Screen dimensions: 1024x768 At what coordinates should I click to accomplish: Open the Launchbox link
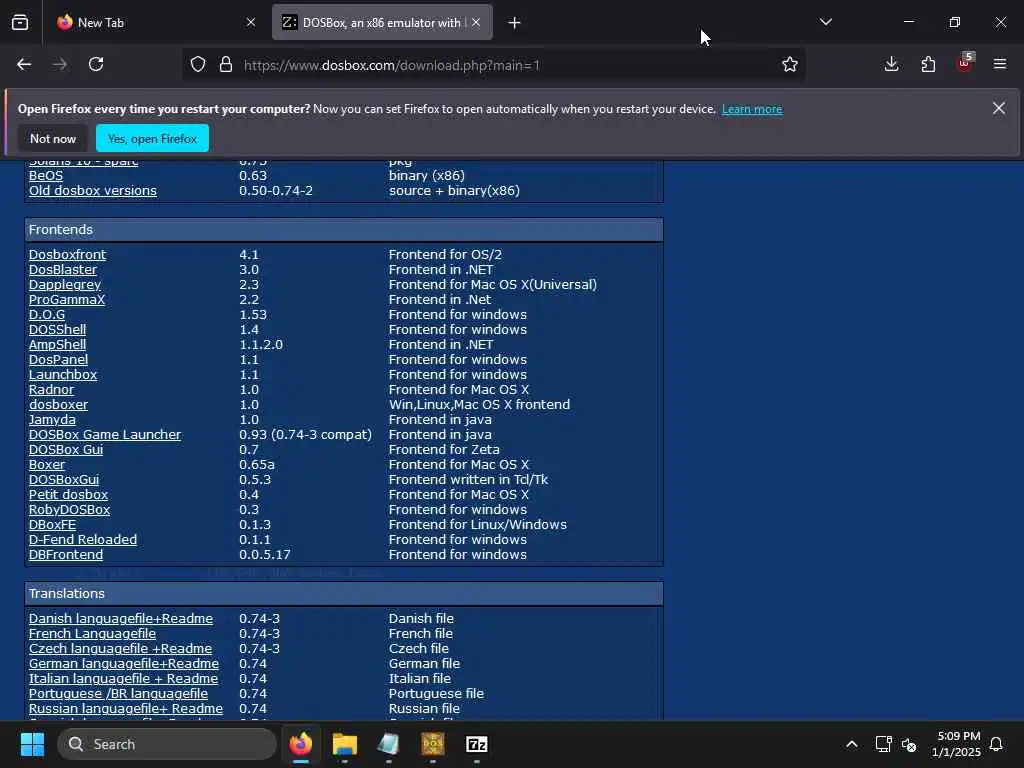tap(63, 375)
